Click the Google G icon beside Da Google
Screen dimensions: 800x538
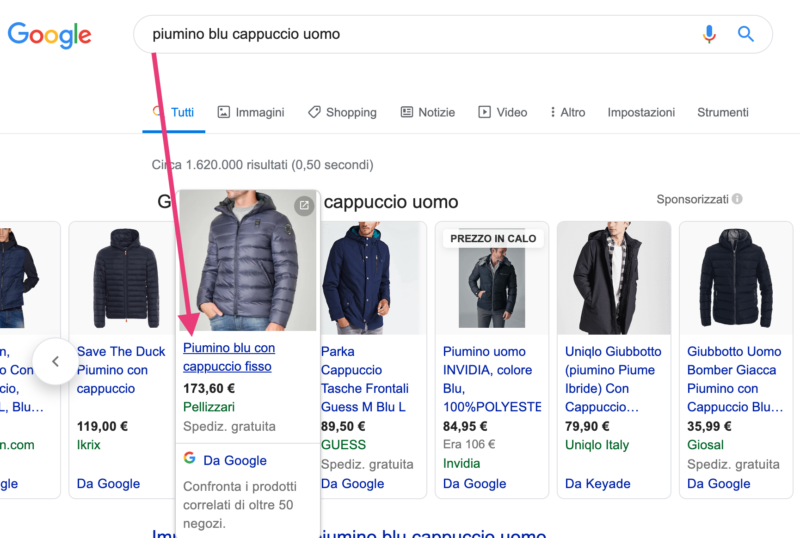point(189,460)
